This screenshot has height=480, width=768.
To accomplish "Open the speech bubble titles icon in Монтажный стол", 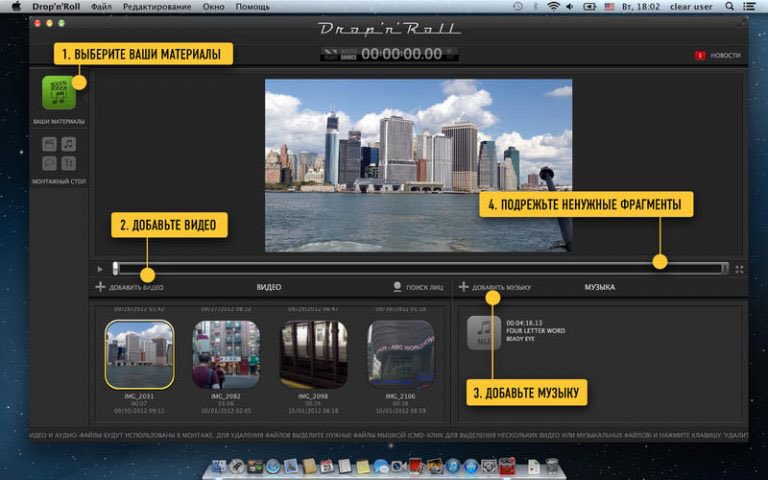I will [49, 163].
